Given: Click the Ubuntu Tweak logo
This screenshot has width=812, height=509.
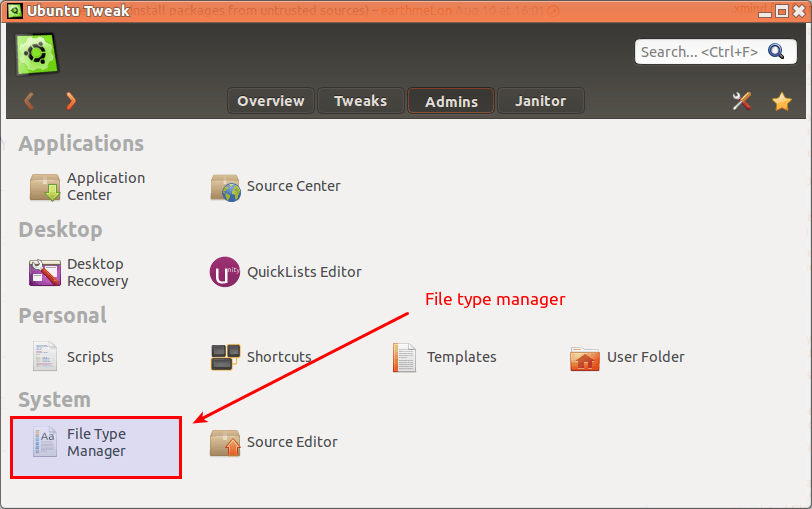Looking at the screenshot, I should tap(37, 54).
